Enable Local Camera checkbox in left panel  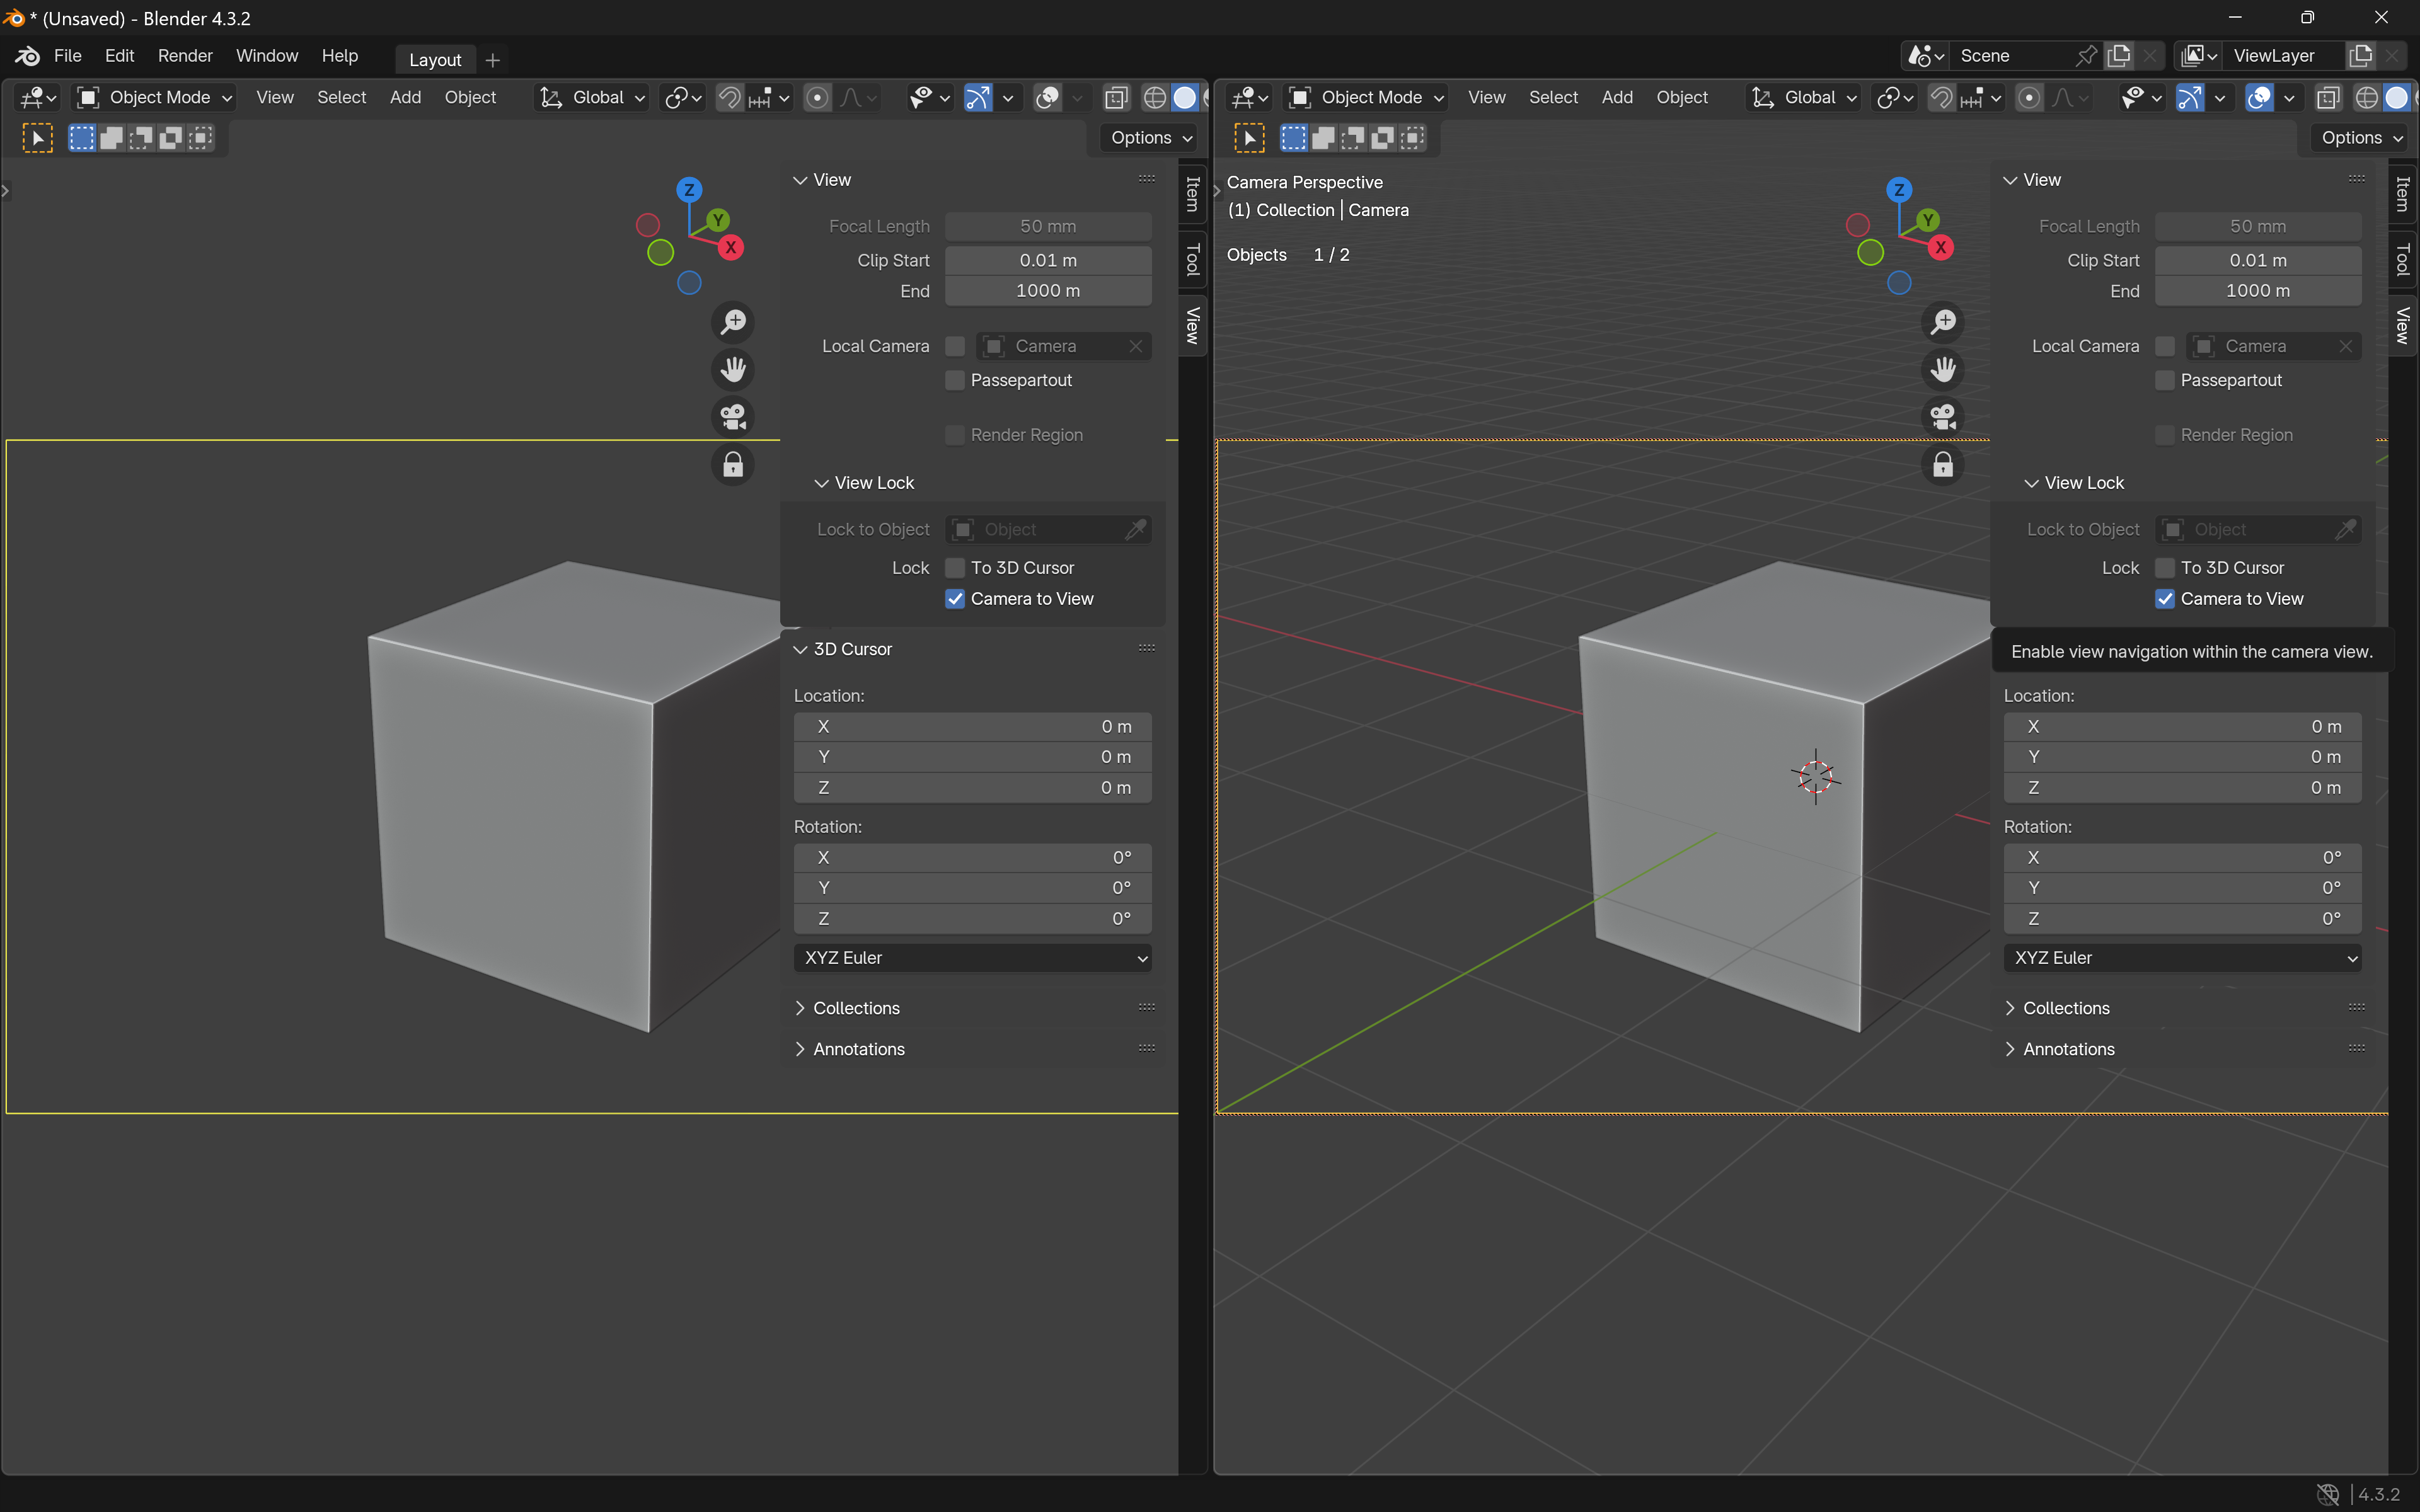[x=955, y=346]
